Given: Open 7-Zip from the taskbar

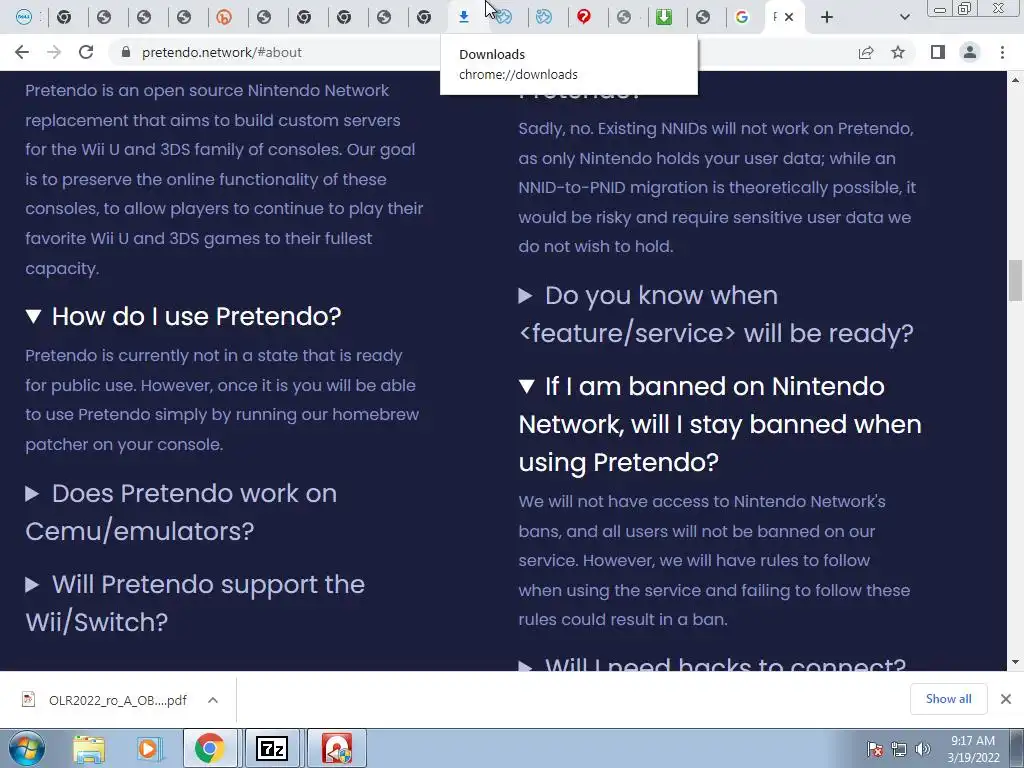Looking at the screenshot, I should click(x=272, y=748).
